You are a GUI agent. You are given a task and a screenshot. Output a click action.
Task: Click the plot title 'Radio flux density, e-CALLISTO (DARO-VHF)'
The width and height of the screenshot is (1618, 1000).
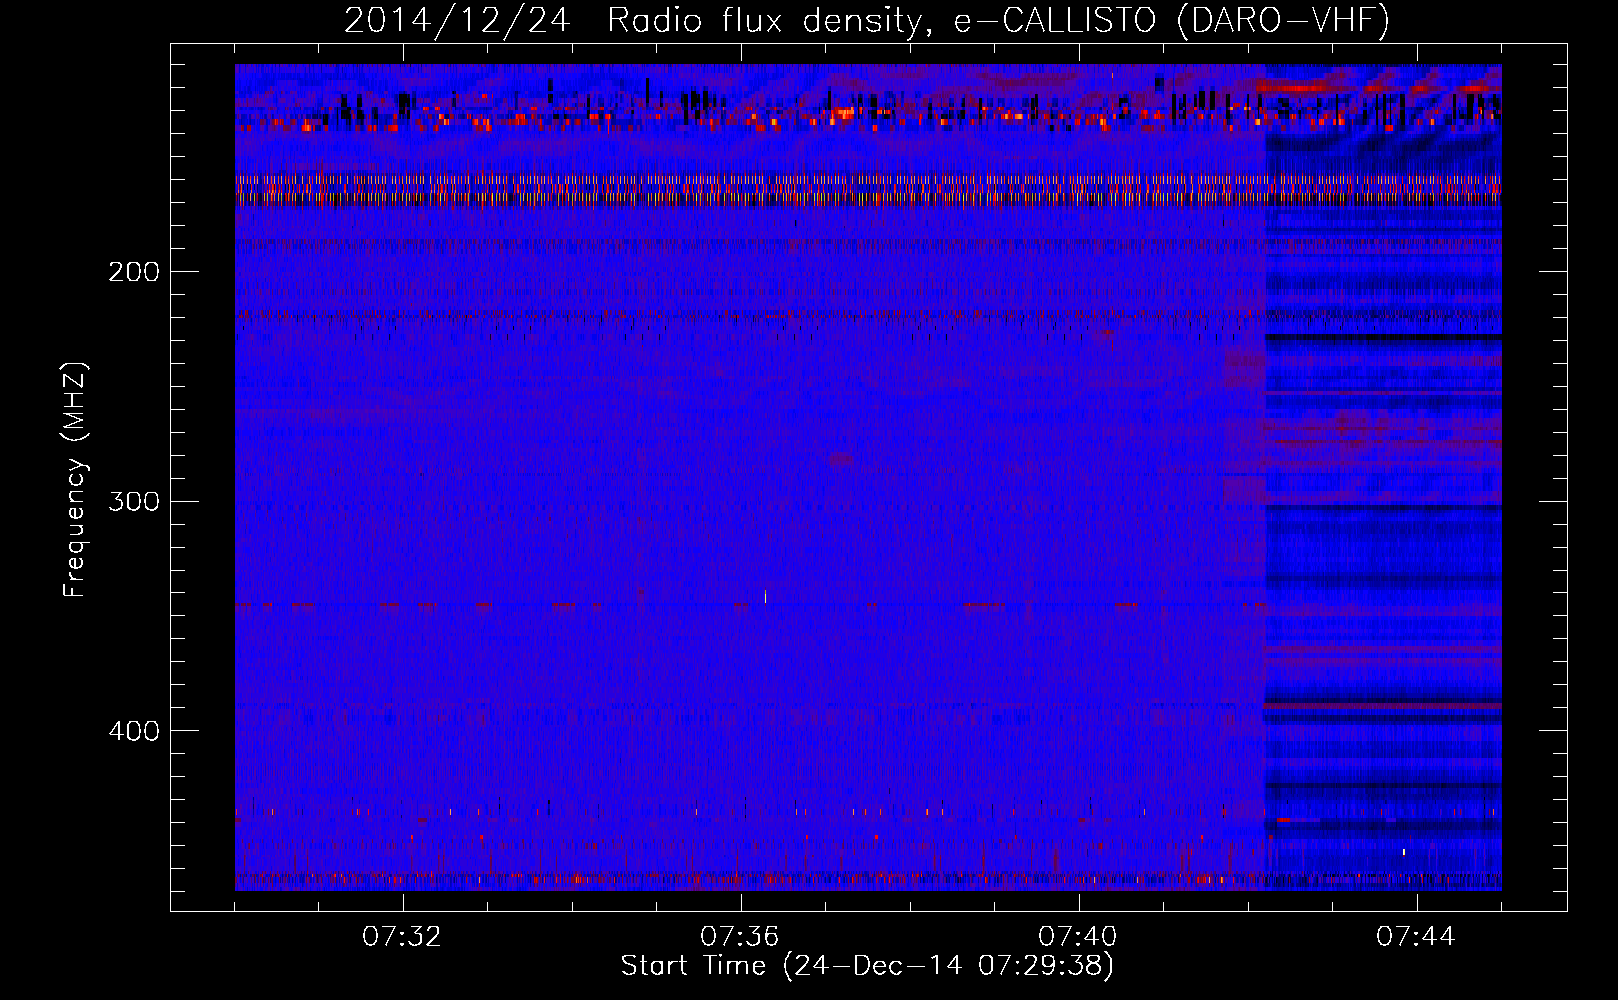(x=998, y=20)
